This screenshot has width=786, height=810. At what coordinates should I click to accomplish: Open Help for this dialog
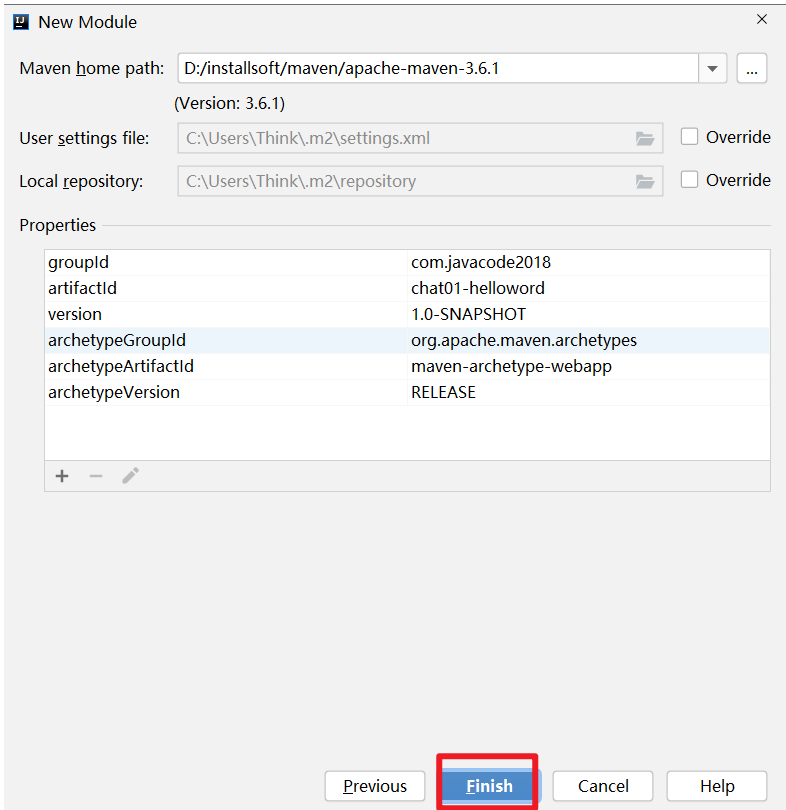coord(717,786)
